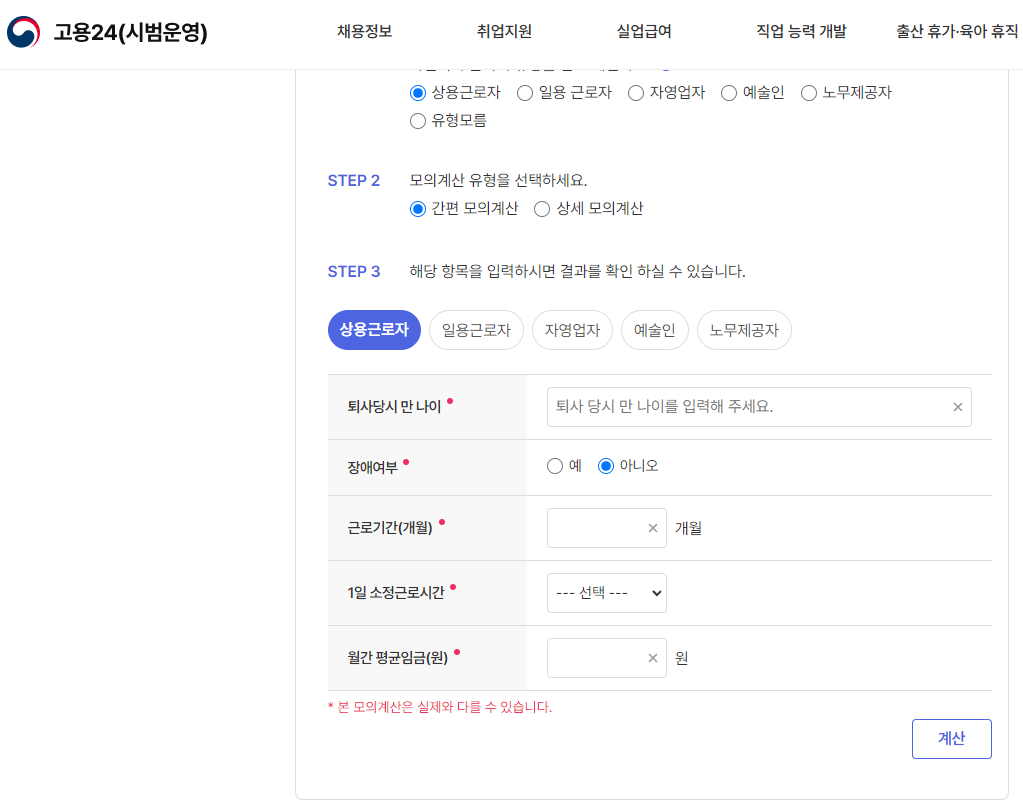
Task: Choose 예술인 as the worker type
Action: (726, 93)
